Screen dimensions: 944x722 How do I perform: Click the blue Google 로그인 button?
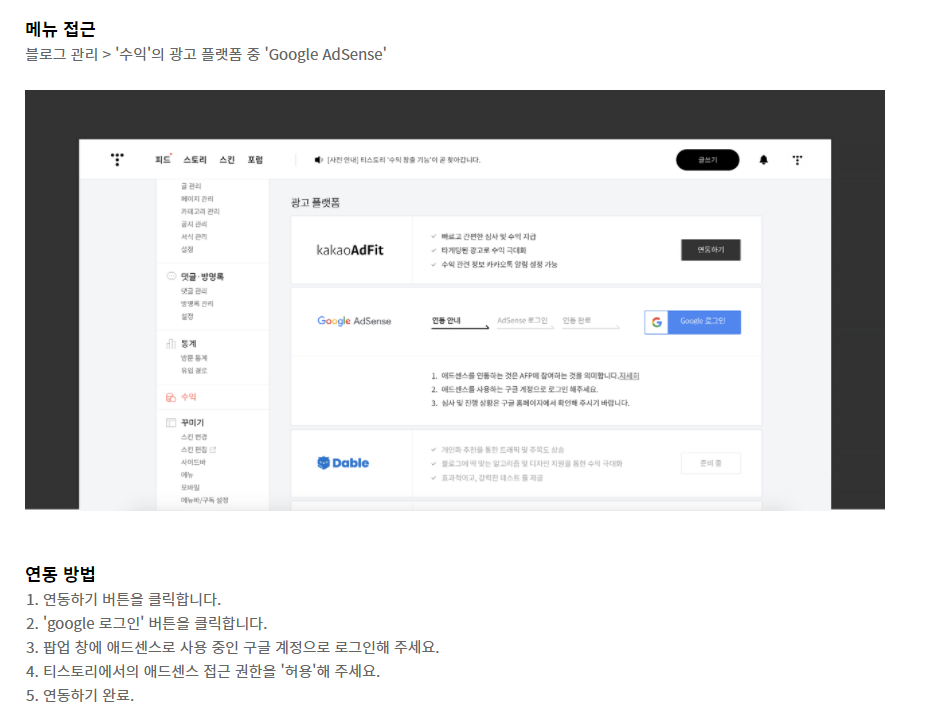692,322
